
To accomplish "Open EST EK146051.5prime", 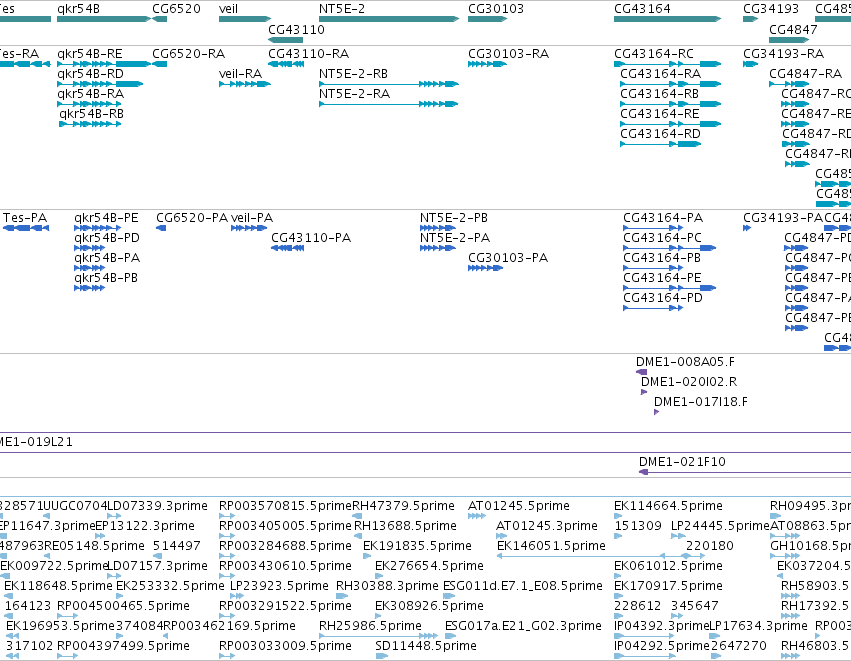I will (x=581, y=556).
